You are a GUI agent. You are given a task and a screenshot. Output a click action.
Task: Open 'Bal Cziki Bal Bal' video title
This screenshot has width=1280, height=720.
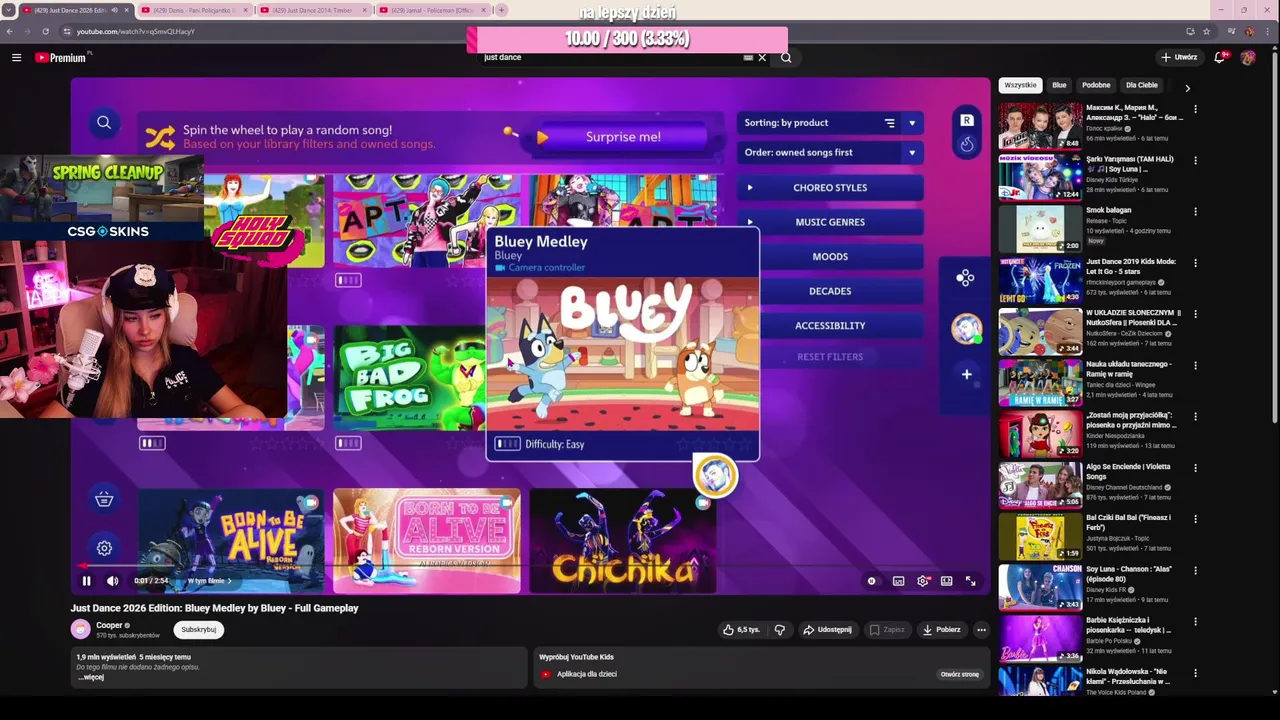tap(1129, 522)
